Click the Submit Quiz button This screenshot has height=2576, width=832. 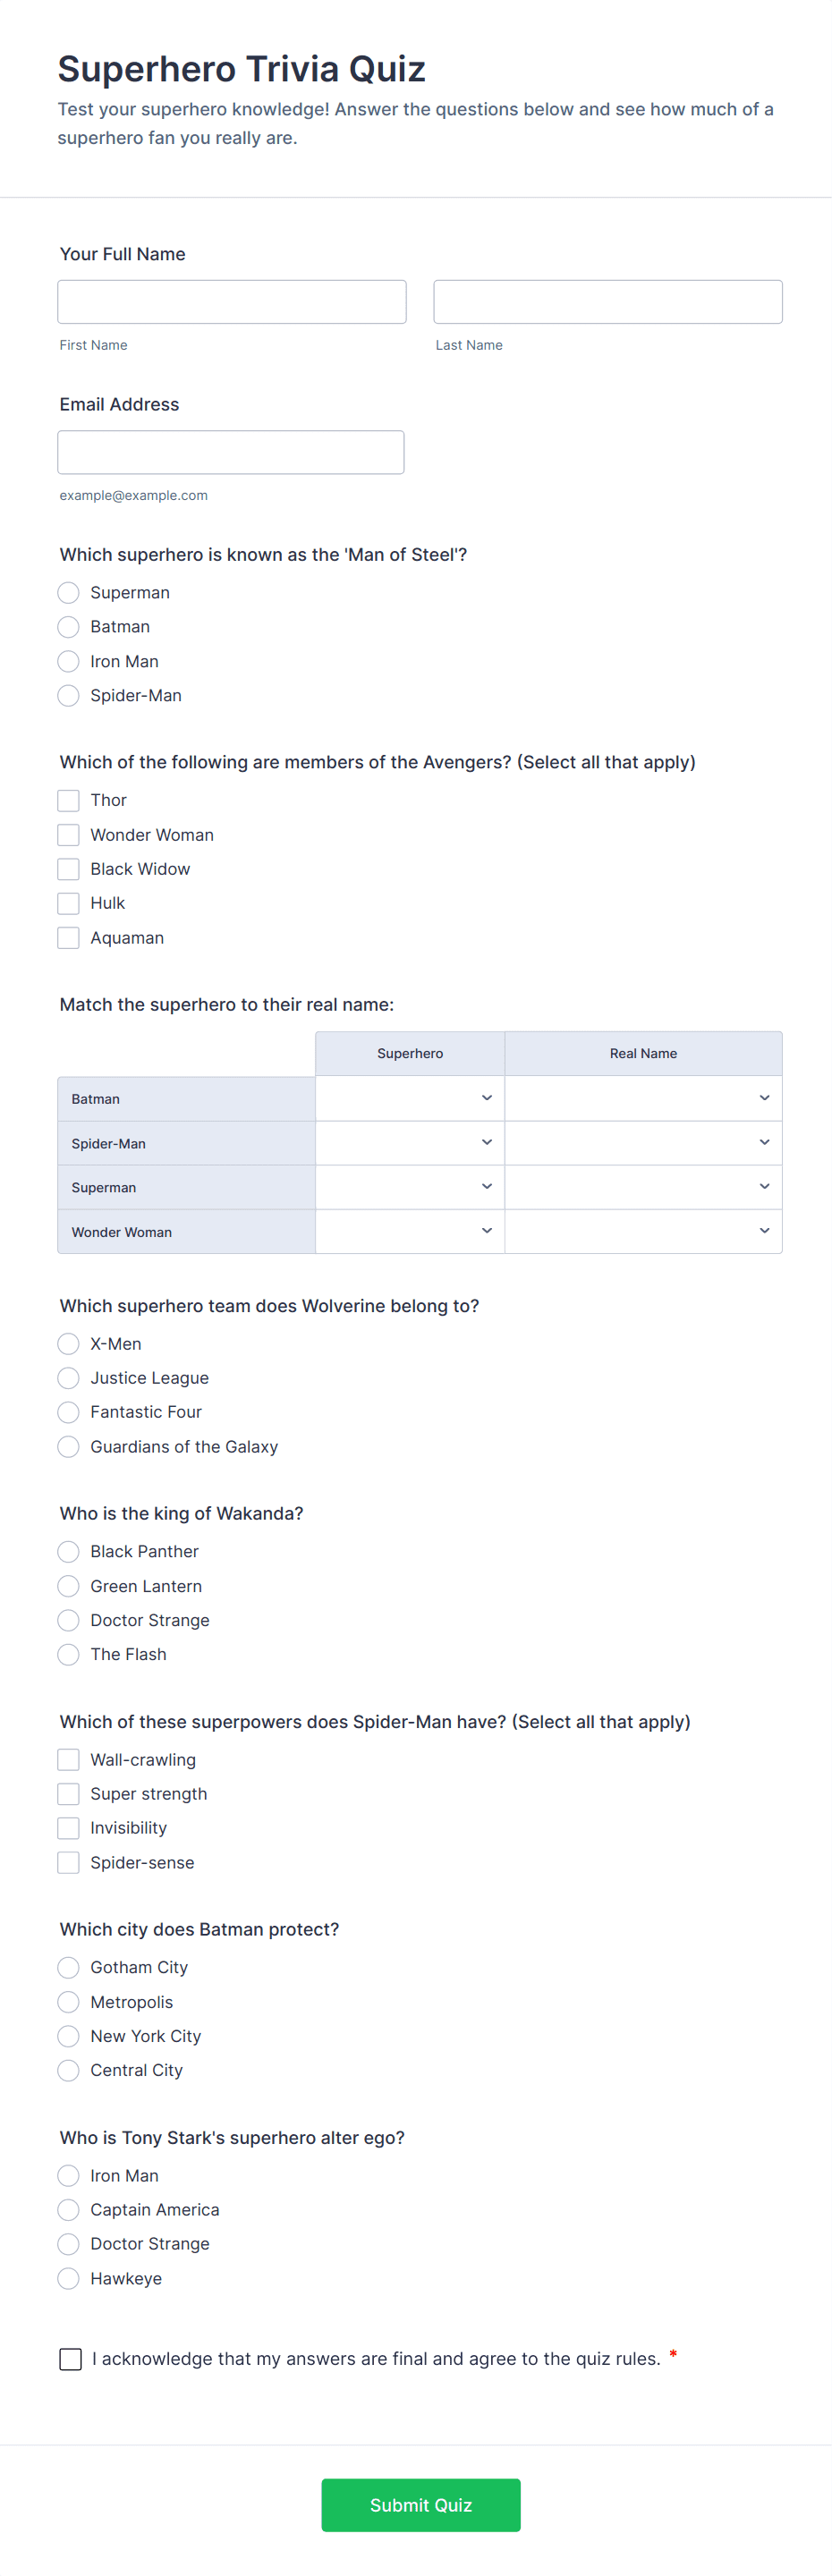[x=420, y=2504]
